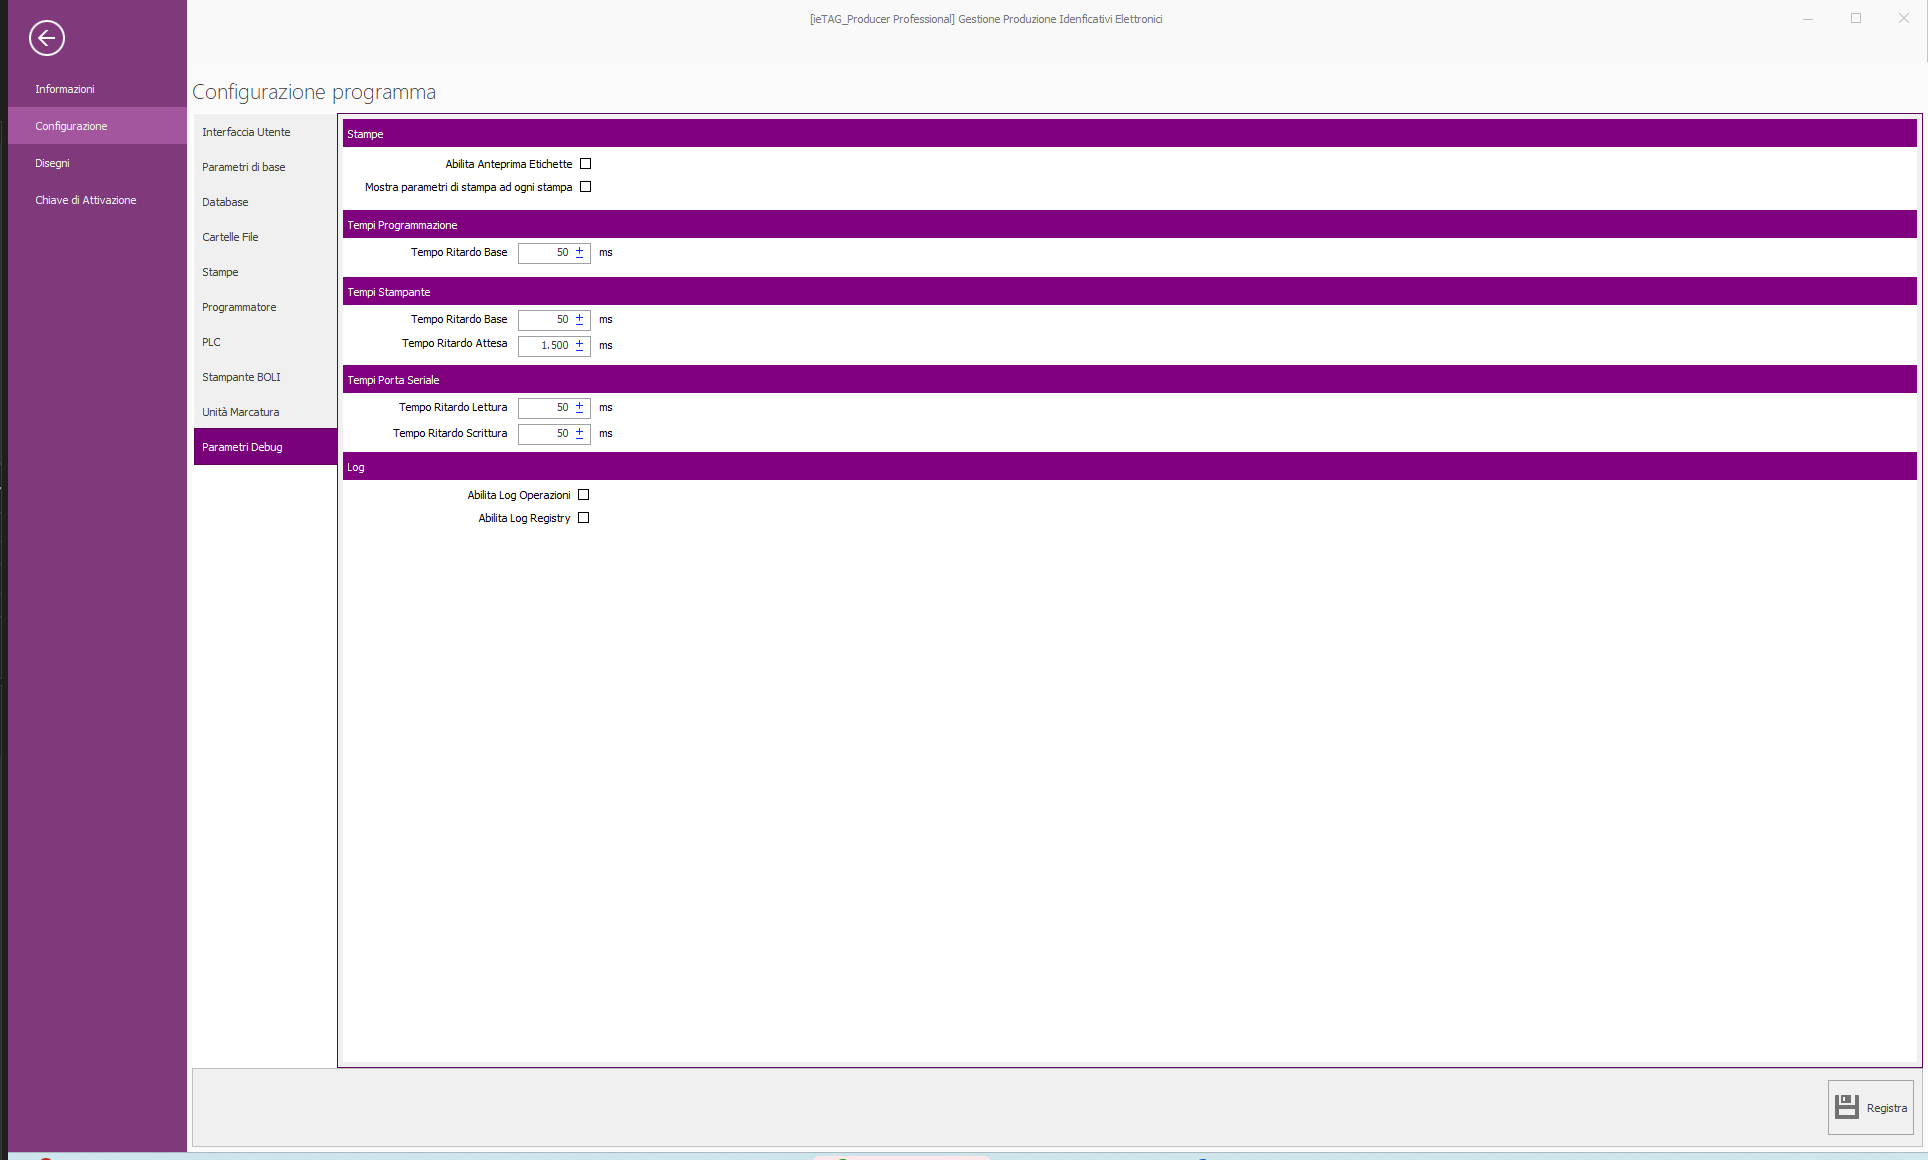This screenshot has width=1928, height=1160.
Task: Open the Stampe settings tab
Action: pos(265,272)
